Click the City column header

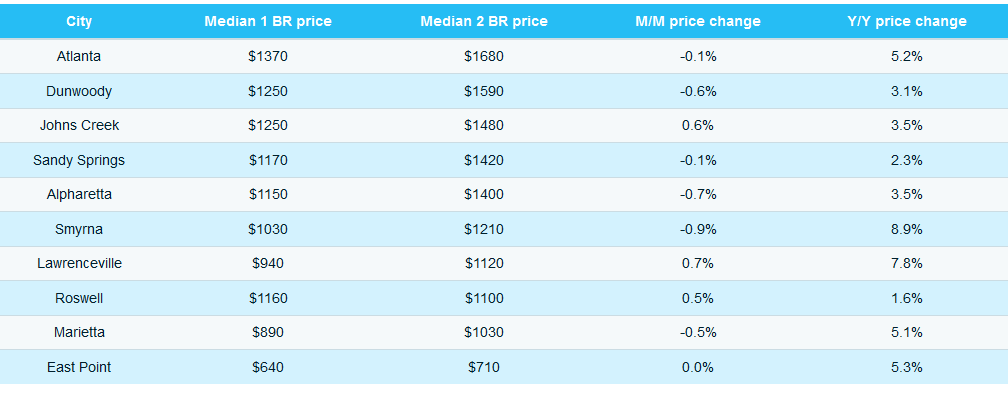coord(78,21)
